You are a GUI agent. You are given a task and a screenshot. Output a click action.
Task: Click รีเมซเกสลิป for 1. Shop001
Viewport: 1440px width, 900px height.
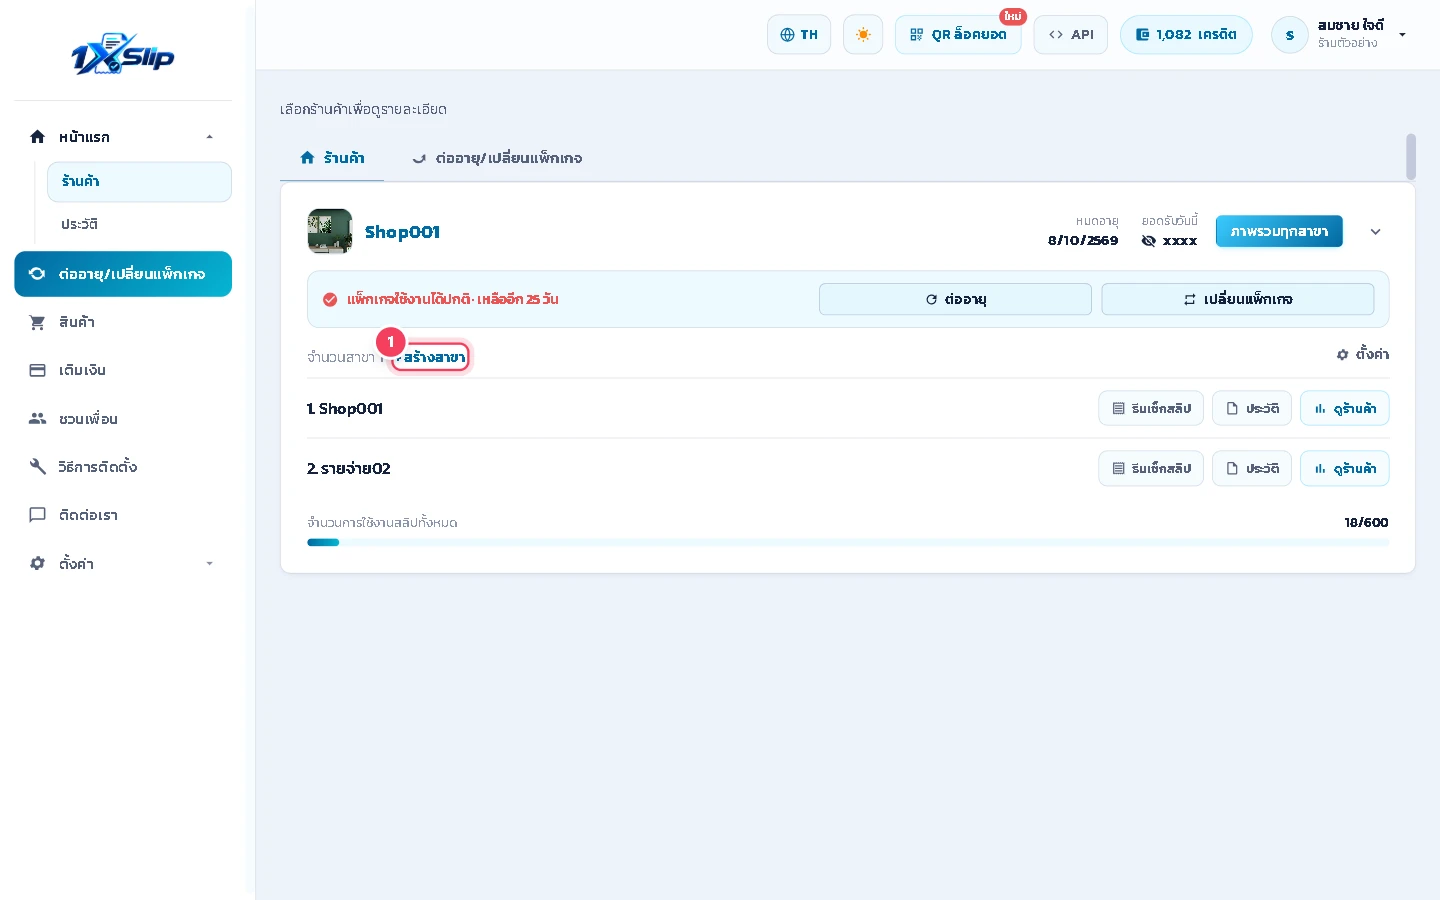[1151, 408]
